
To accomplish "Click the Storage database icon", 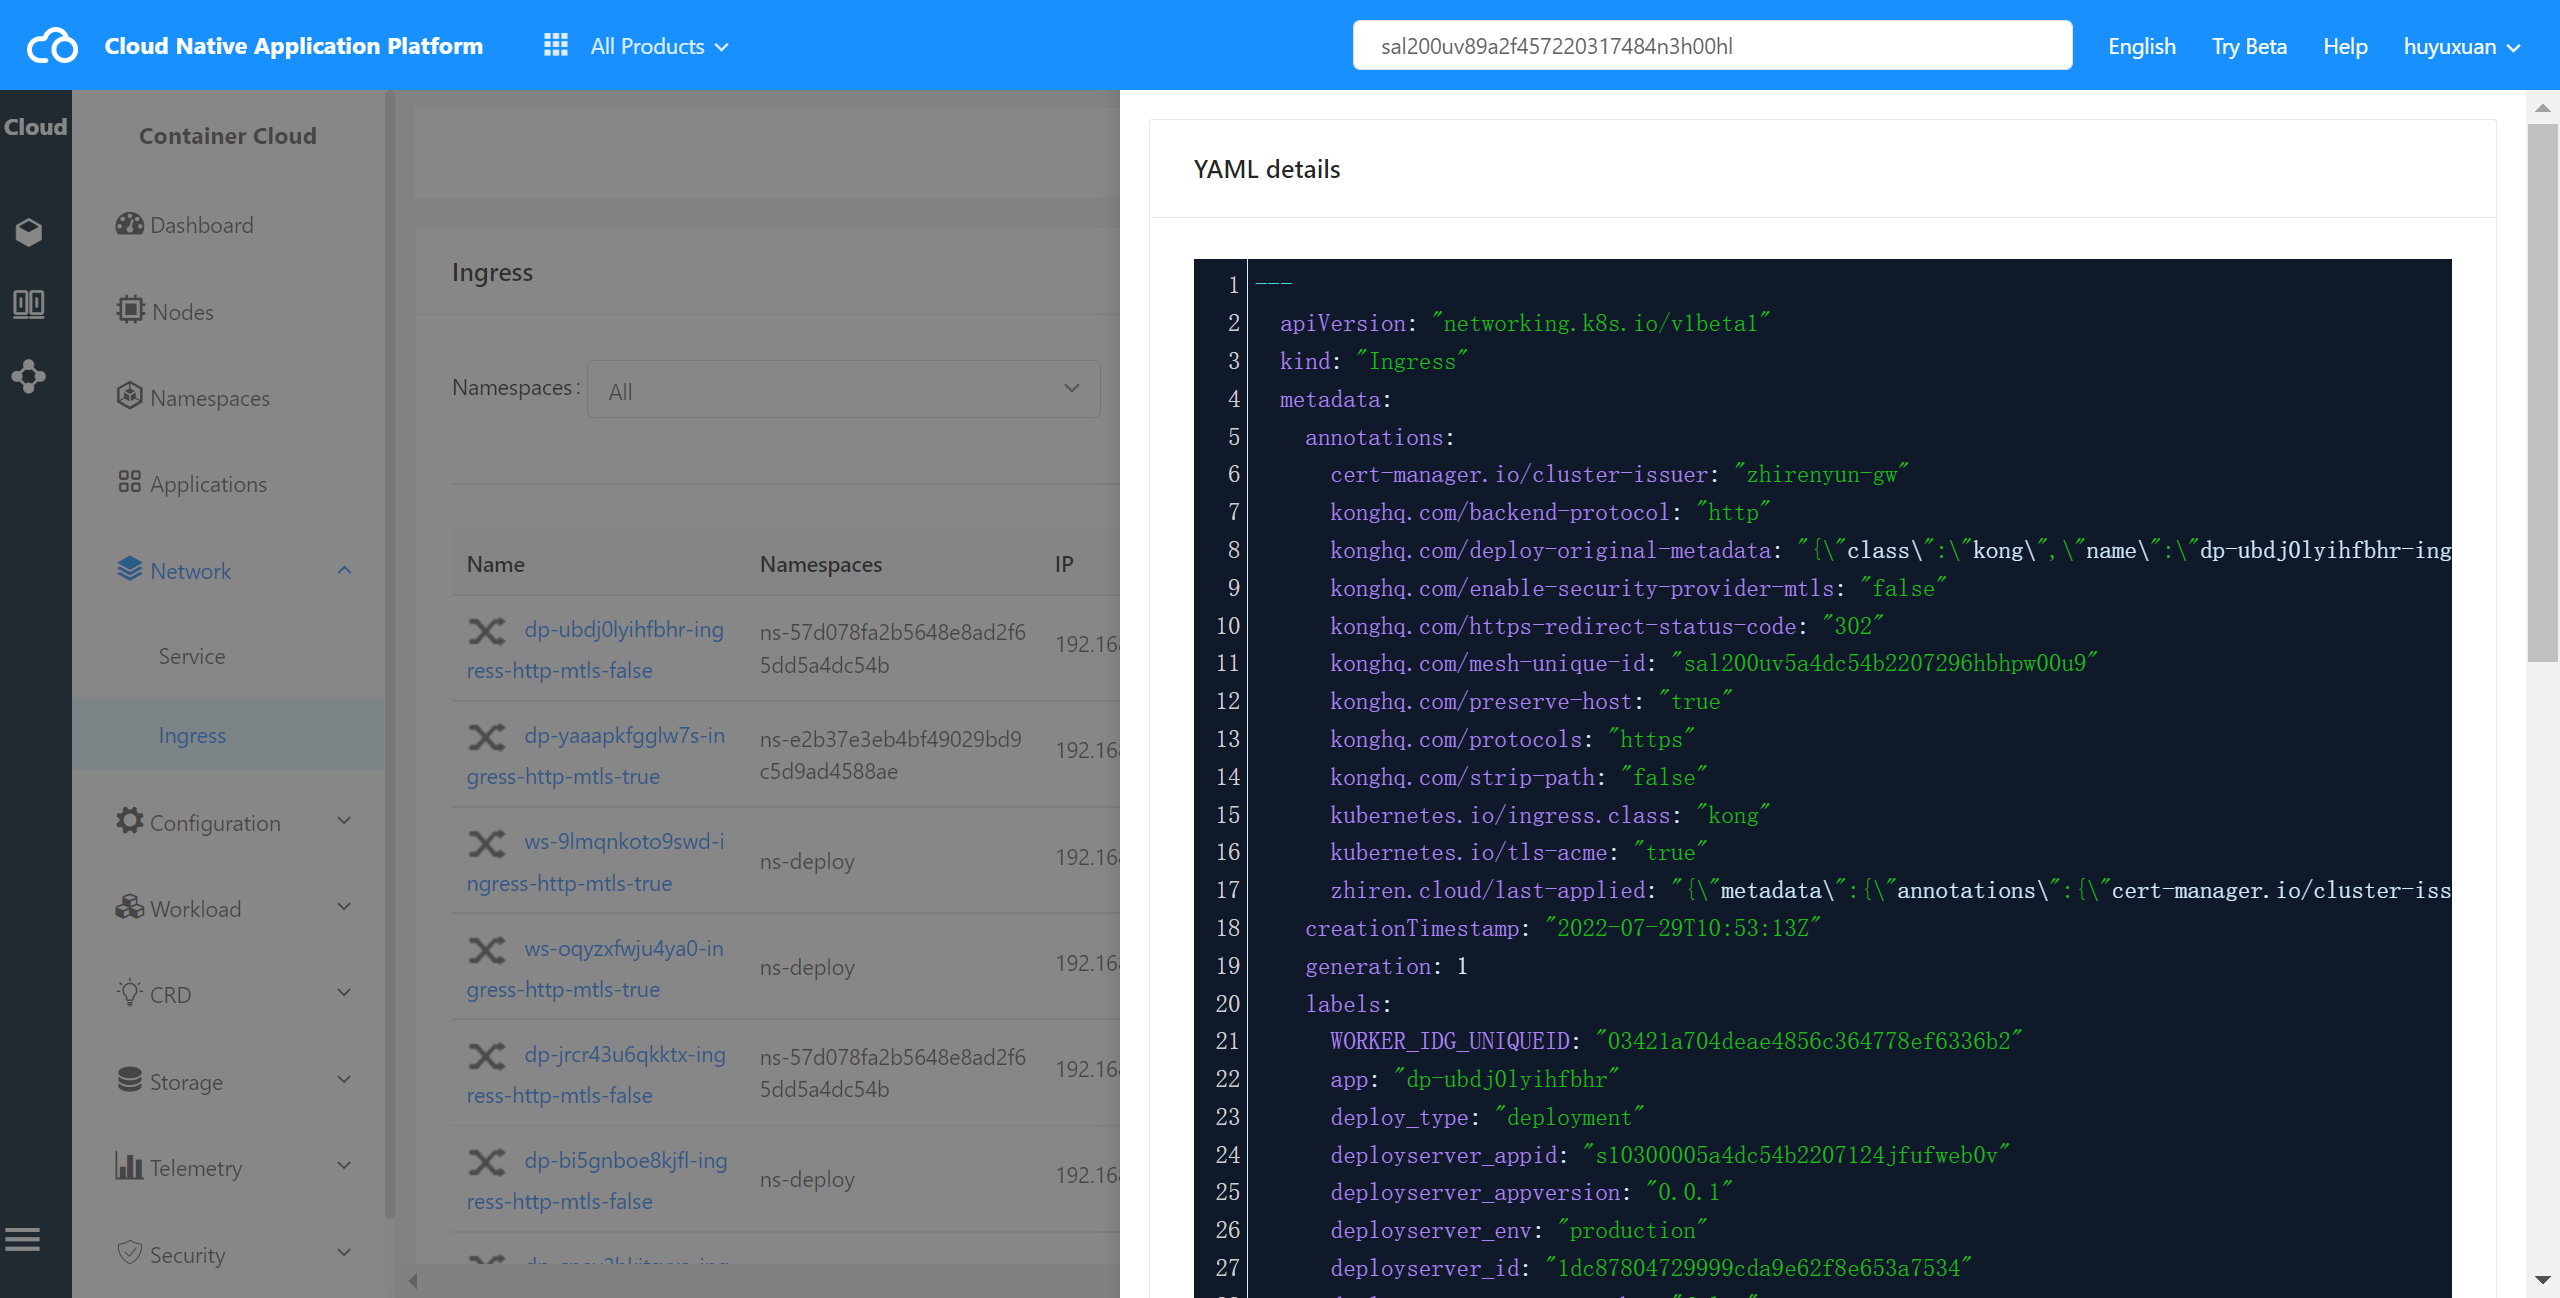I will coord(129,1080).
